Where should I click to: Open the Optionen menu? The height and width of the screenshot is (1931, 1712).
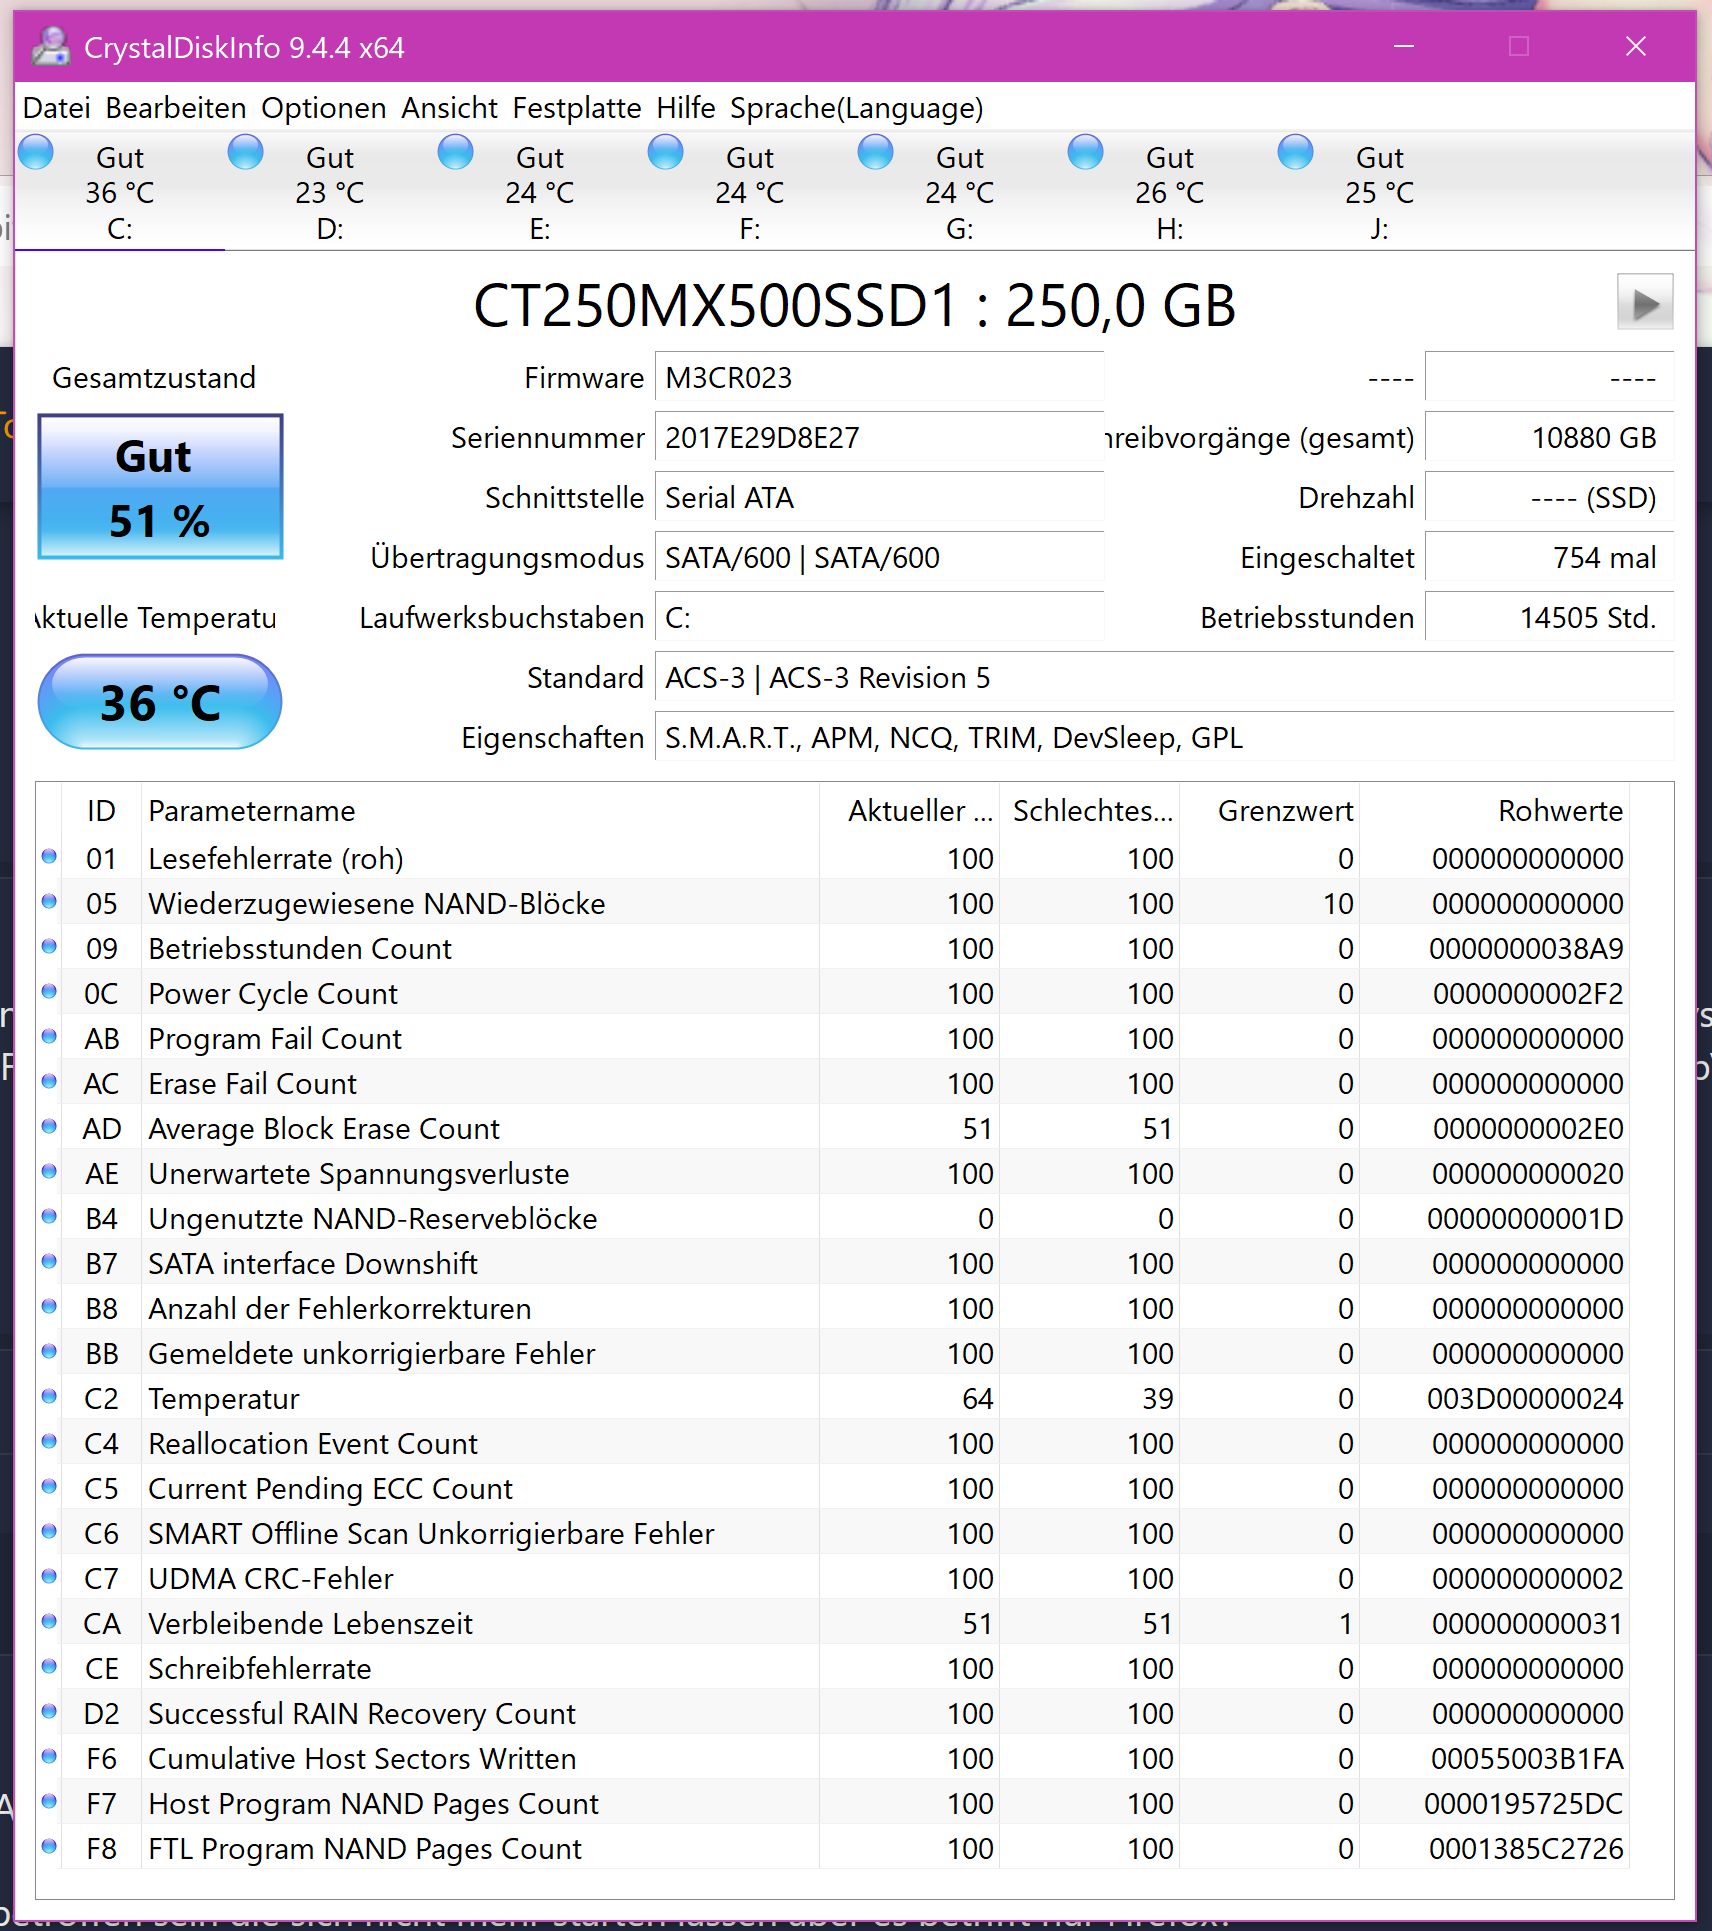324,108
